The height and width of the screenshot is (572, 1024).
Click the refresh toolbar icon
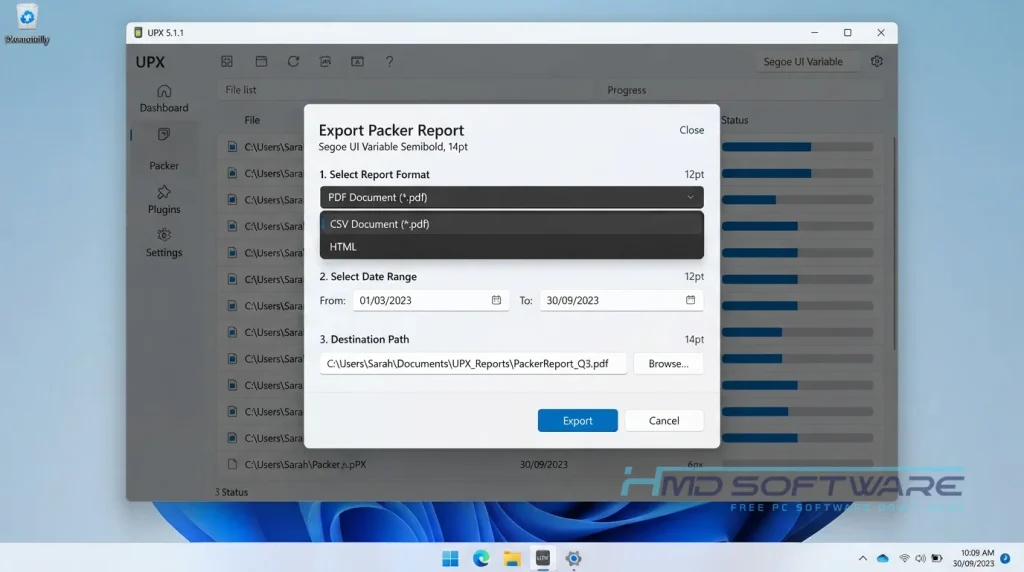click(x=293, y=61)
